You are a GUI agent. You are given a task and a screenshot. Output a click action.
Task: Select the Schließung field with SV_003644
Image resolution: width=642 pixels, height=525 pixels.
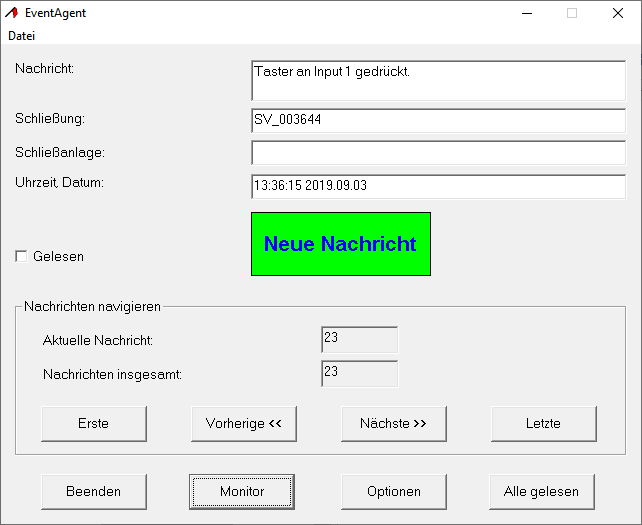tap(438, 120)
